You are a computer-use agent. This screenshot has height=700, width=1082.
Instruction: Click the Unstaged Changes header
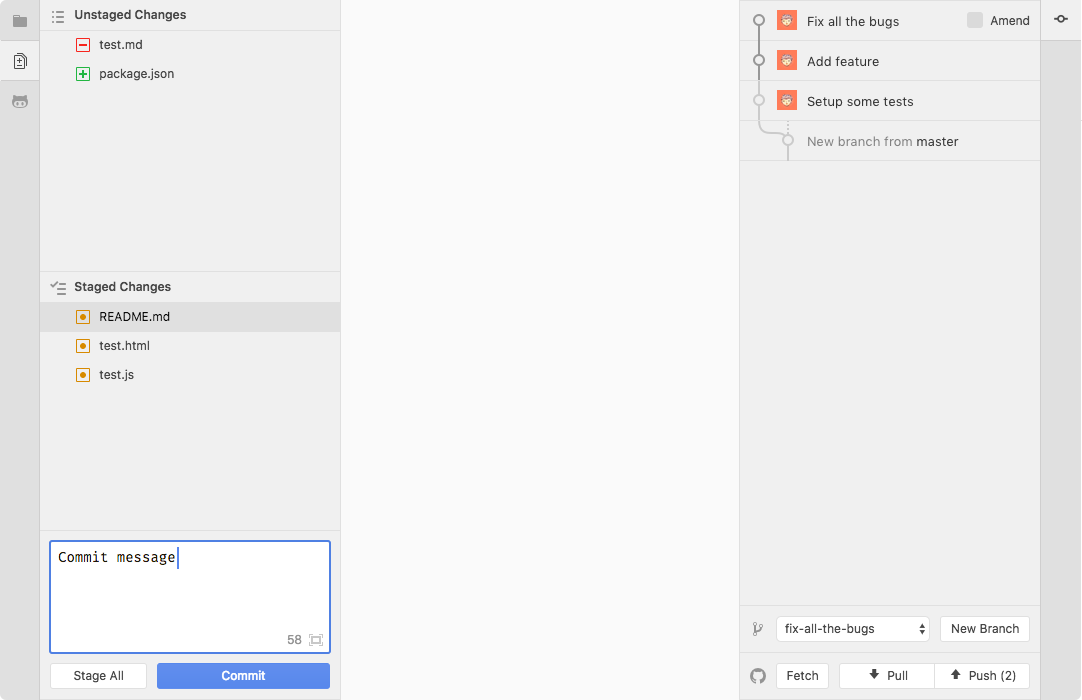click(x=190, y=15)
